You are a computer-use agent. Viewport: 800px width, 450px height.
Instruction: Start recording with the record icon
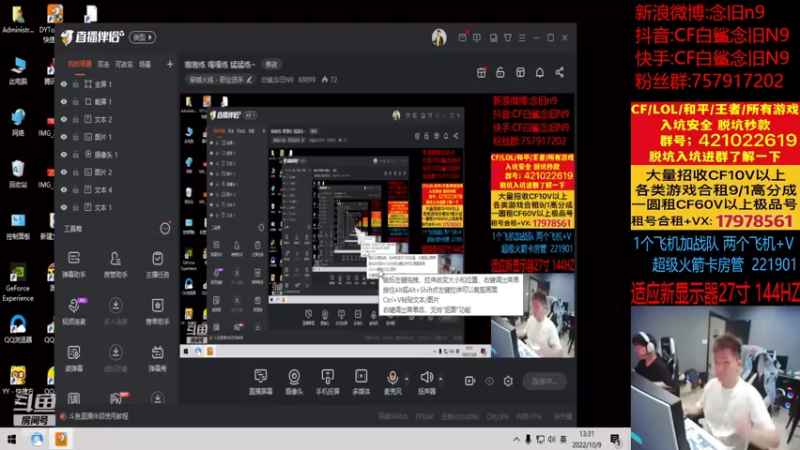pyautogui.click(x=470, y=381)
